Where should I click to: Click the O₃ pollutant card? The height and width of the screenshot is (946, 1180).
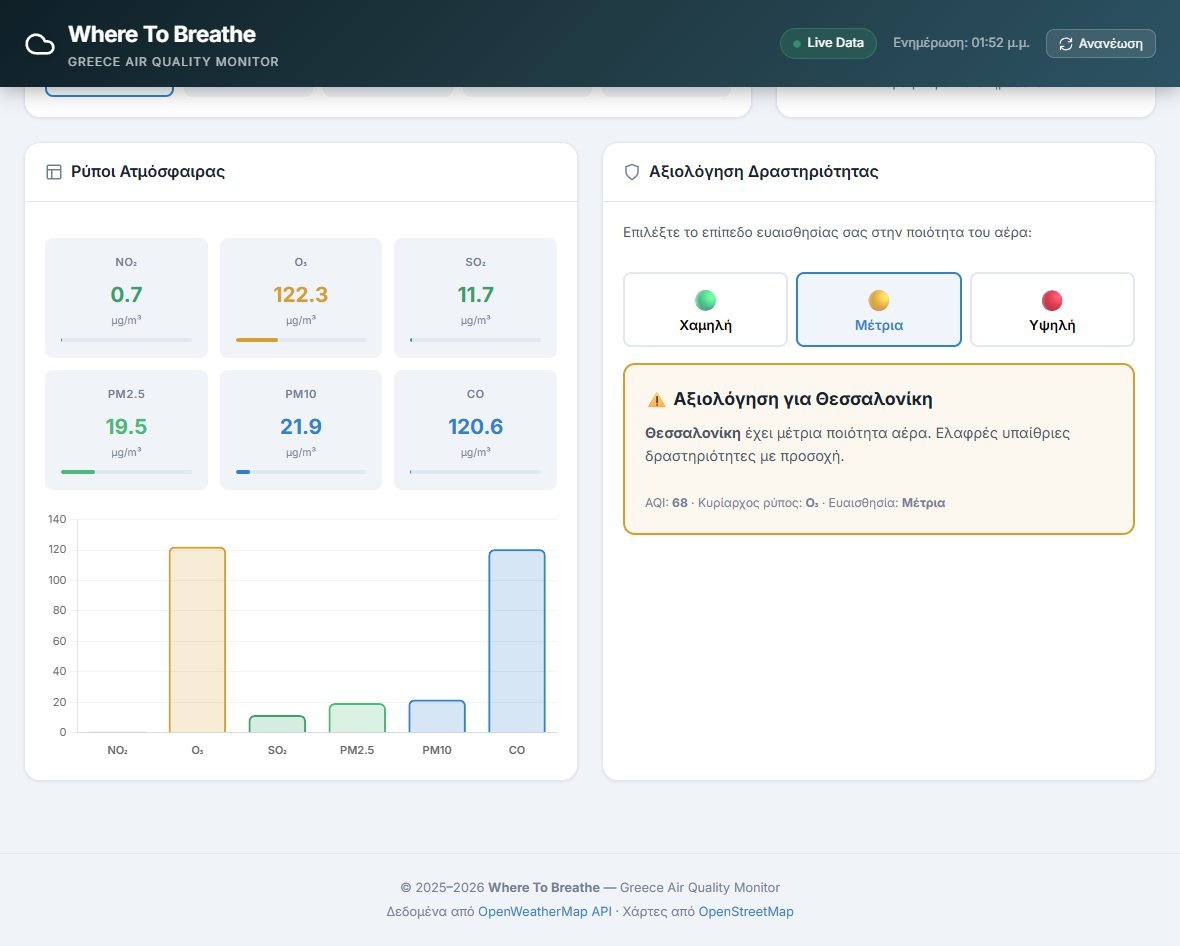(301, 298)
